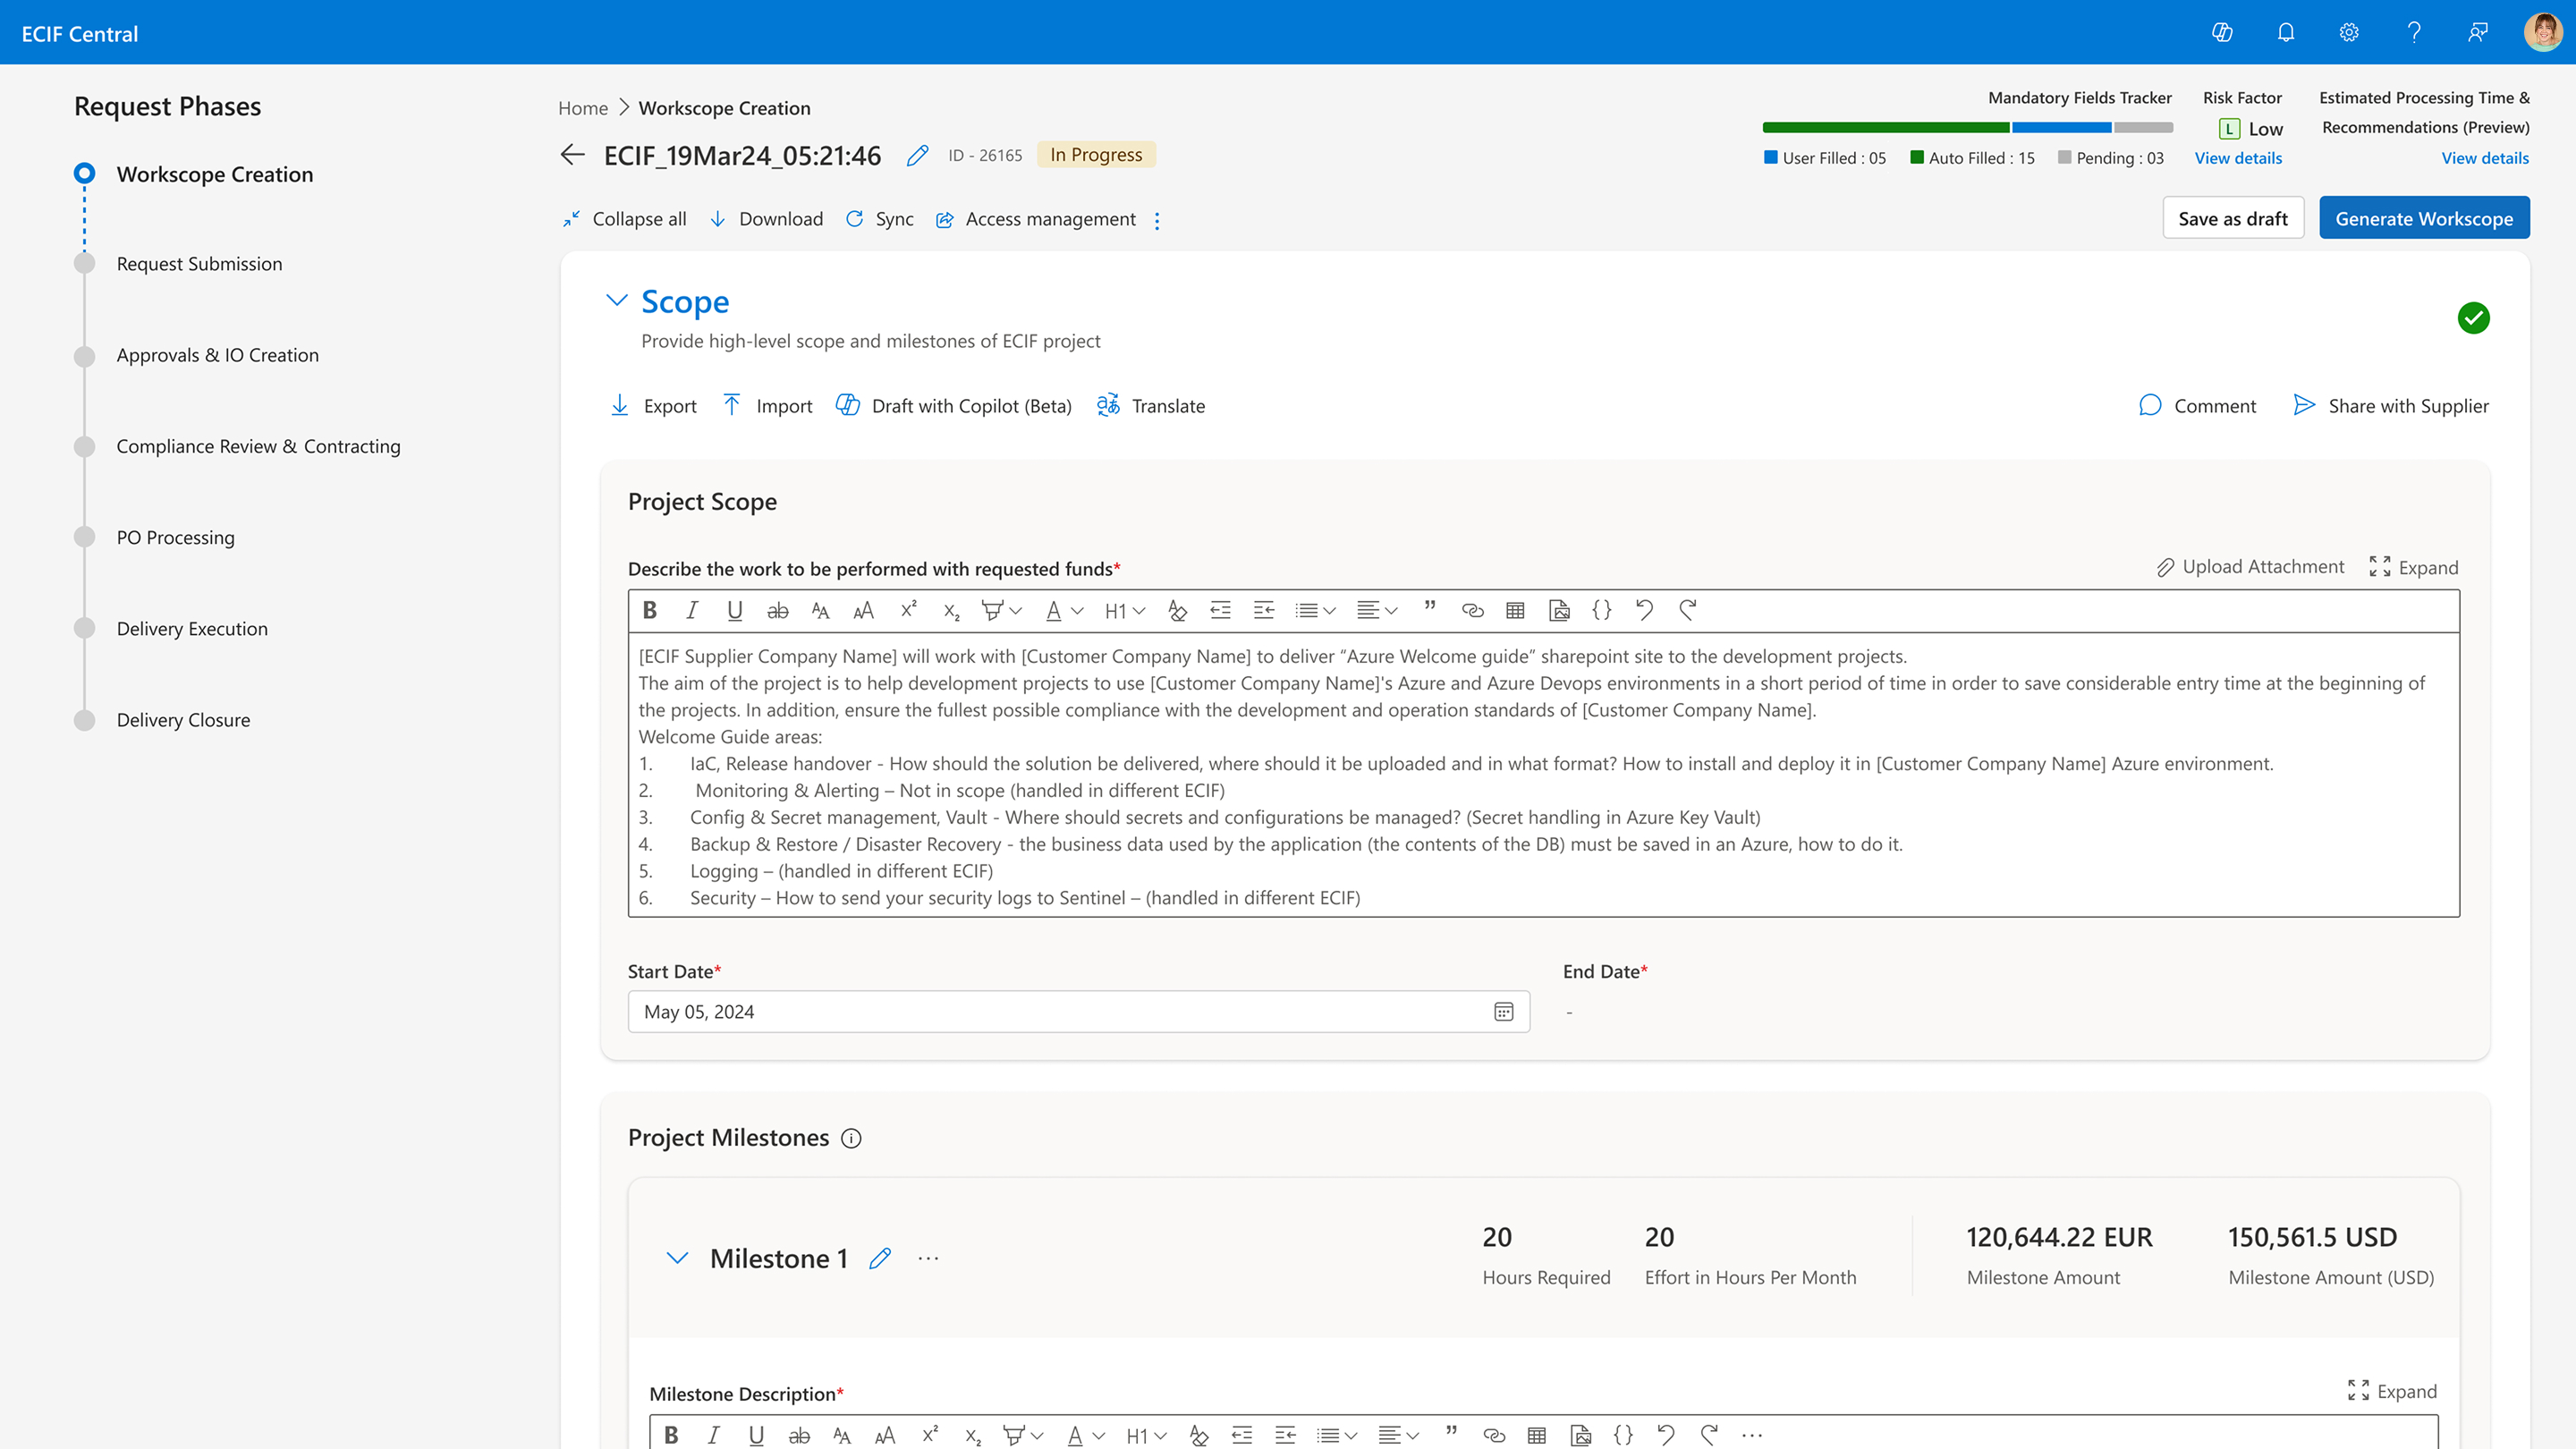Insert link in Project Scope editor toolbar

tap(1472, 610)
